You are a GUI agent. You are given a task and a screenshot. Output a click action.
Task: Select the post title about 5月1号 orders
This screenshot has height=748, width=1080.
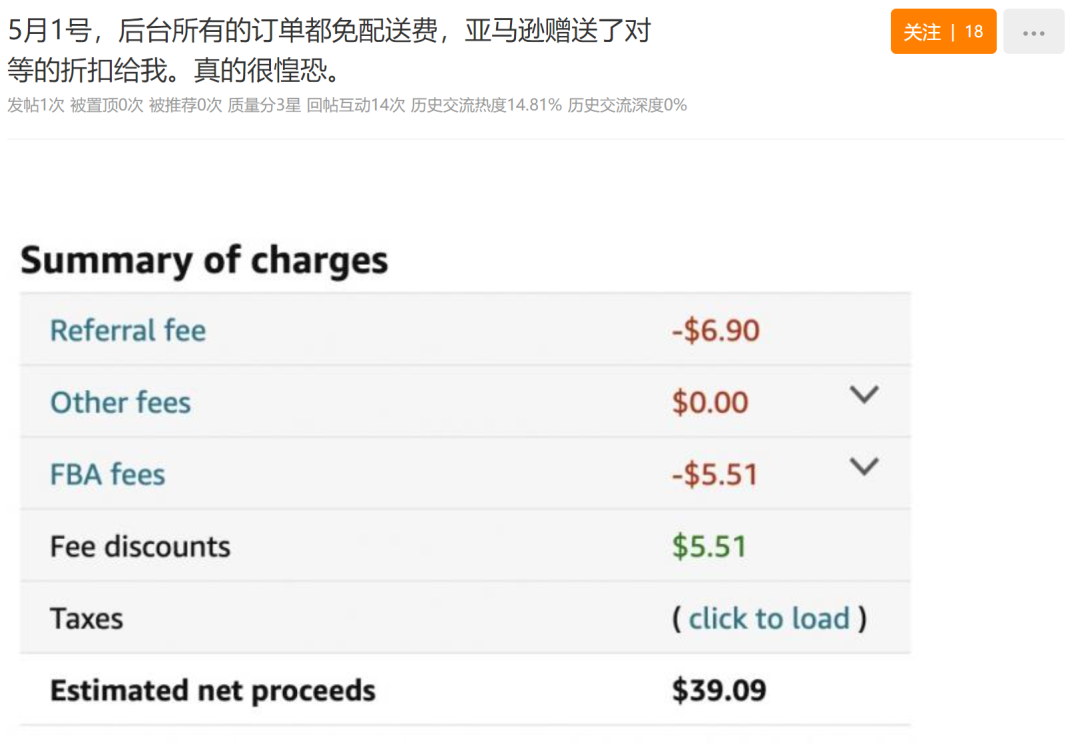pos(329,50)
